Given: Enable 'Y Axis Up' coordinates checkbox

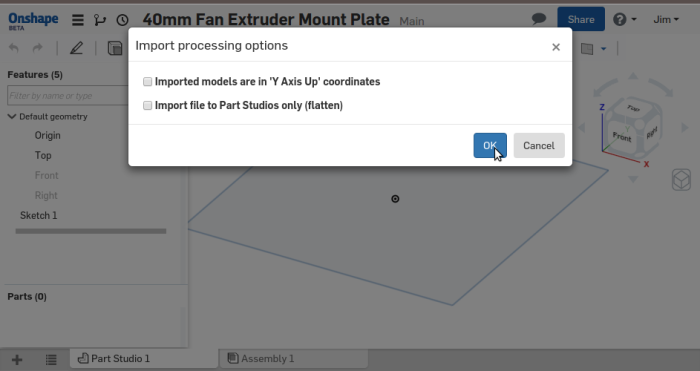Looking at the screenshot, I should 147,82.
